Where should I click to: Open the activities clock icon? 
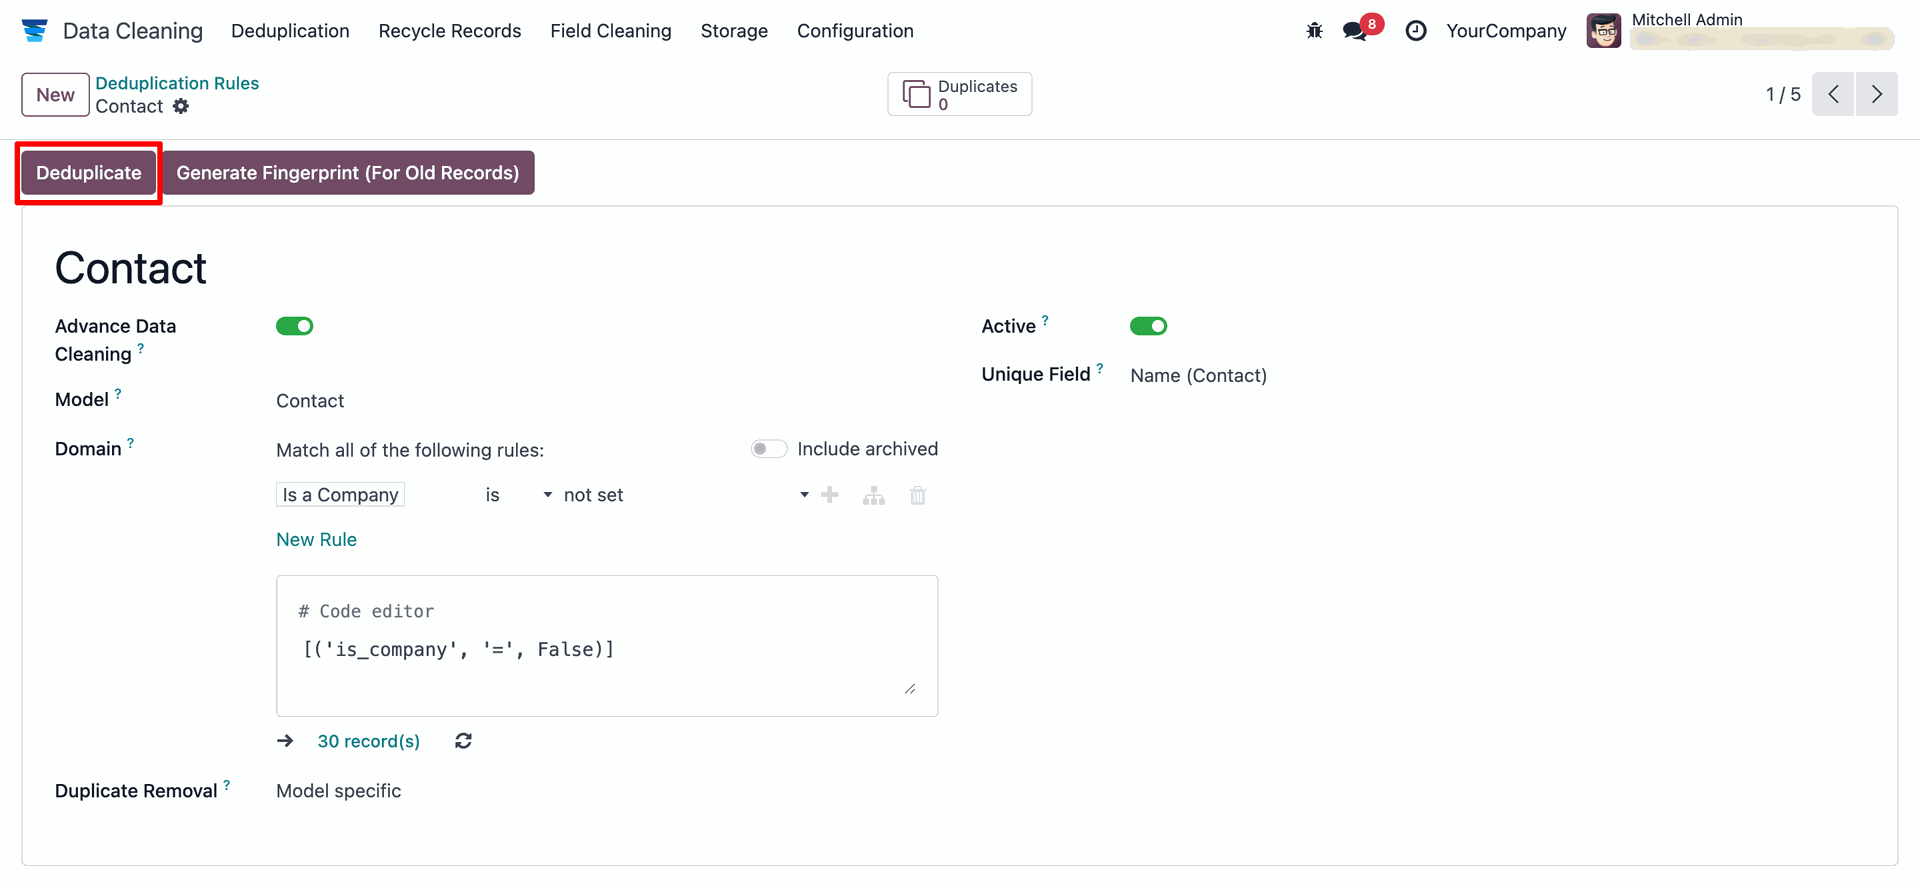(1416, 31)
